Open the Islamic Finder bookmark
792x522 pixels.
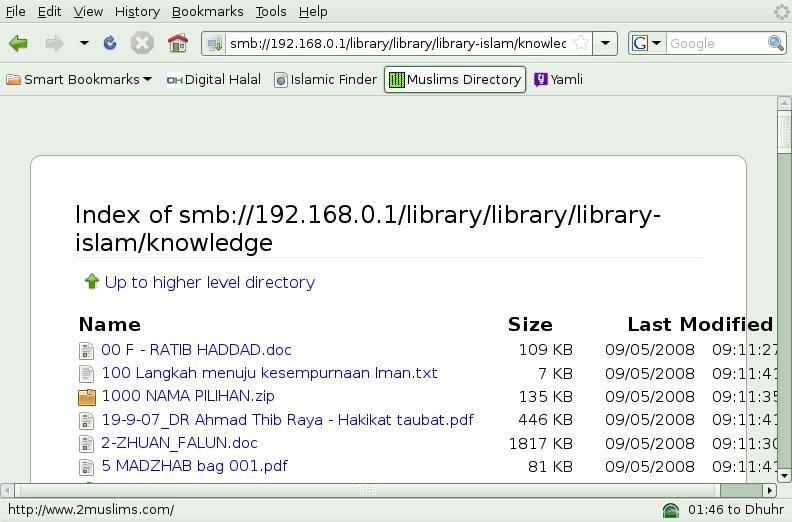[x=325, y=79]
